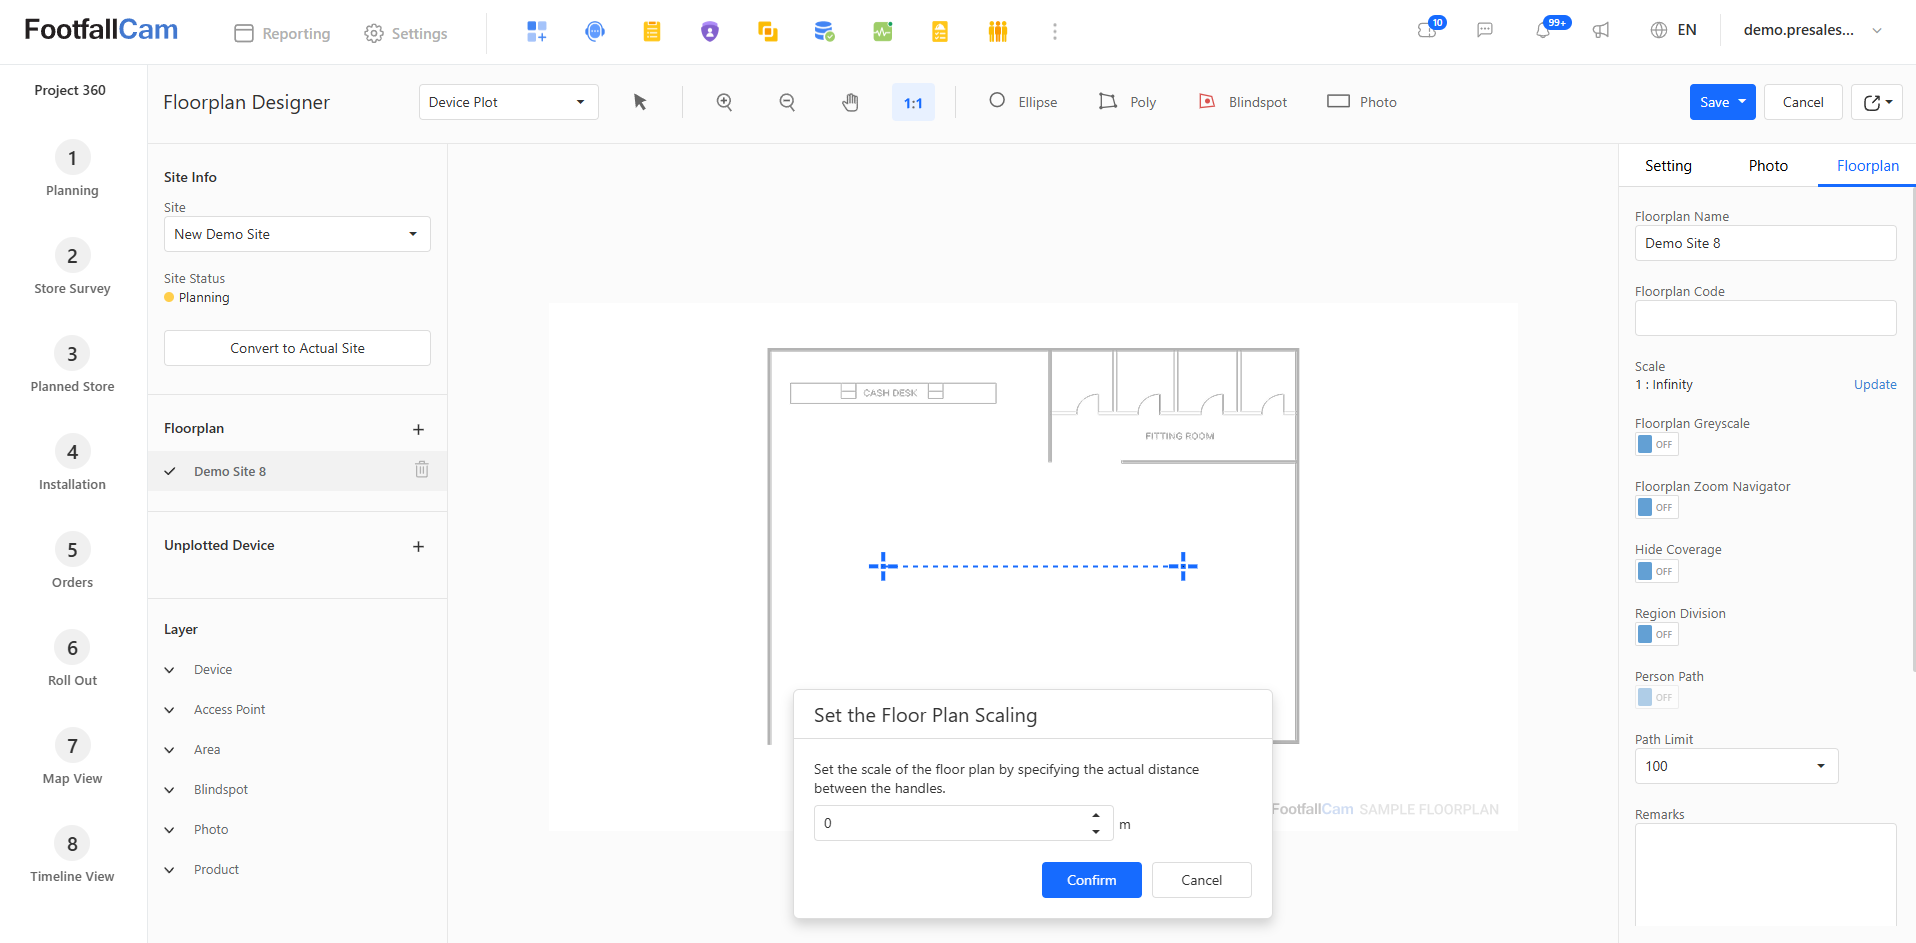Open the app grid plus icon
Screen dimensions: 1916x943
coord(537,32)
